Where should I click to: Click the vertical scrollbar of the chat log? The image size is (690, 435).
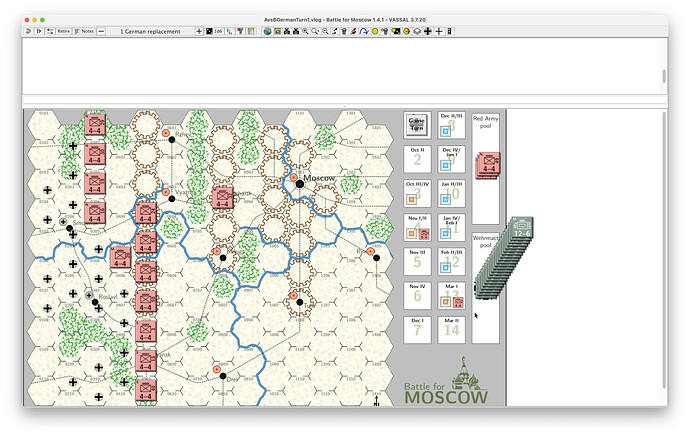pos(662,76)
